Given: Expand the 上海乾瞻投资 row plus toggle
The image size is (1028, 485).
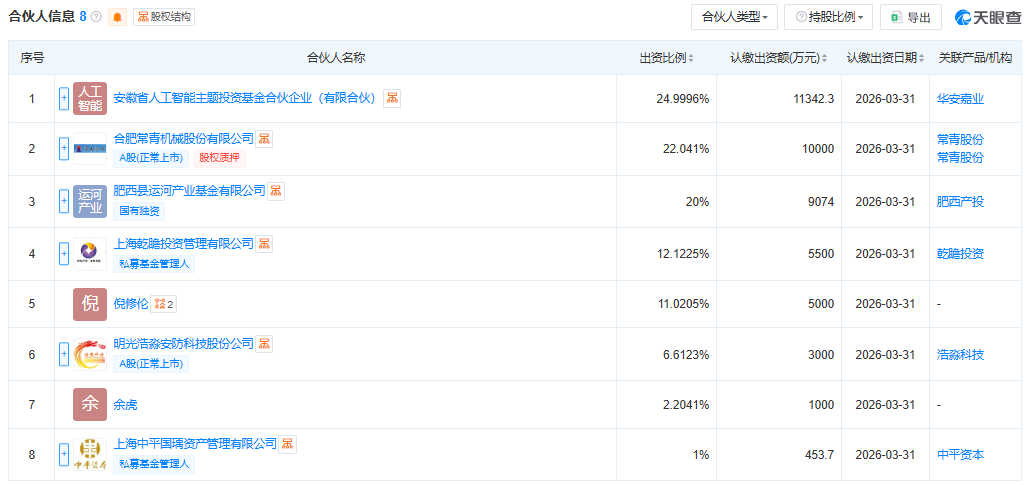Looking at the screenshot, I should [64, 254].
